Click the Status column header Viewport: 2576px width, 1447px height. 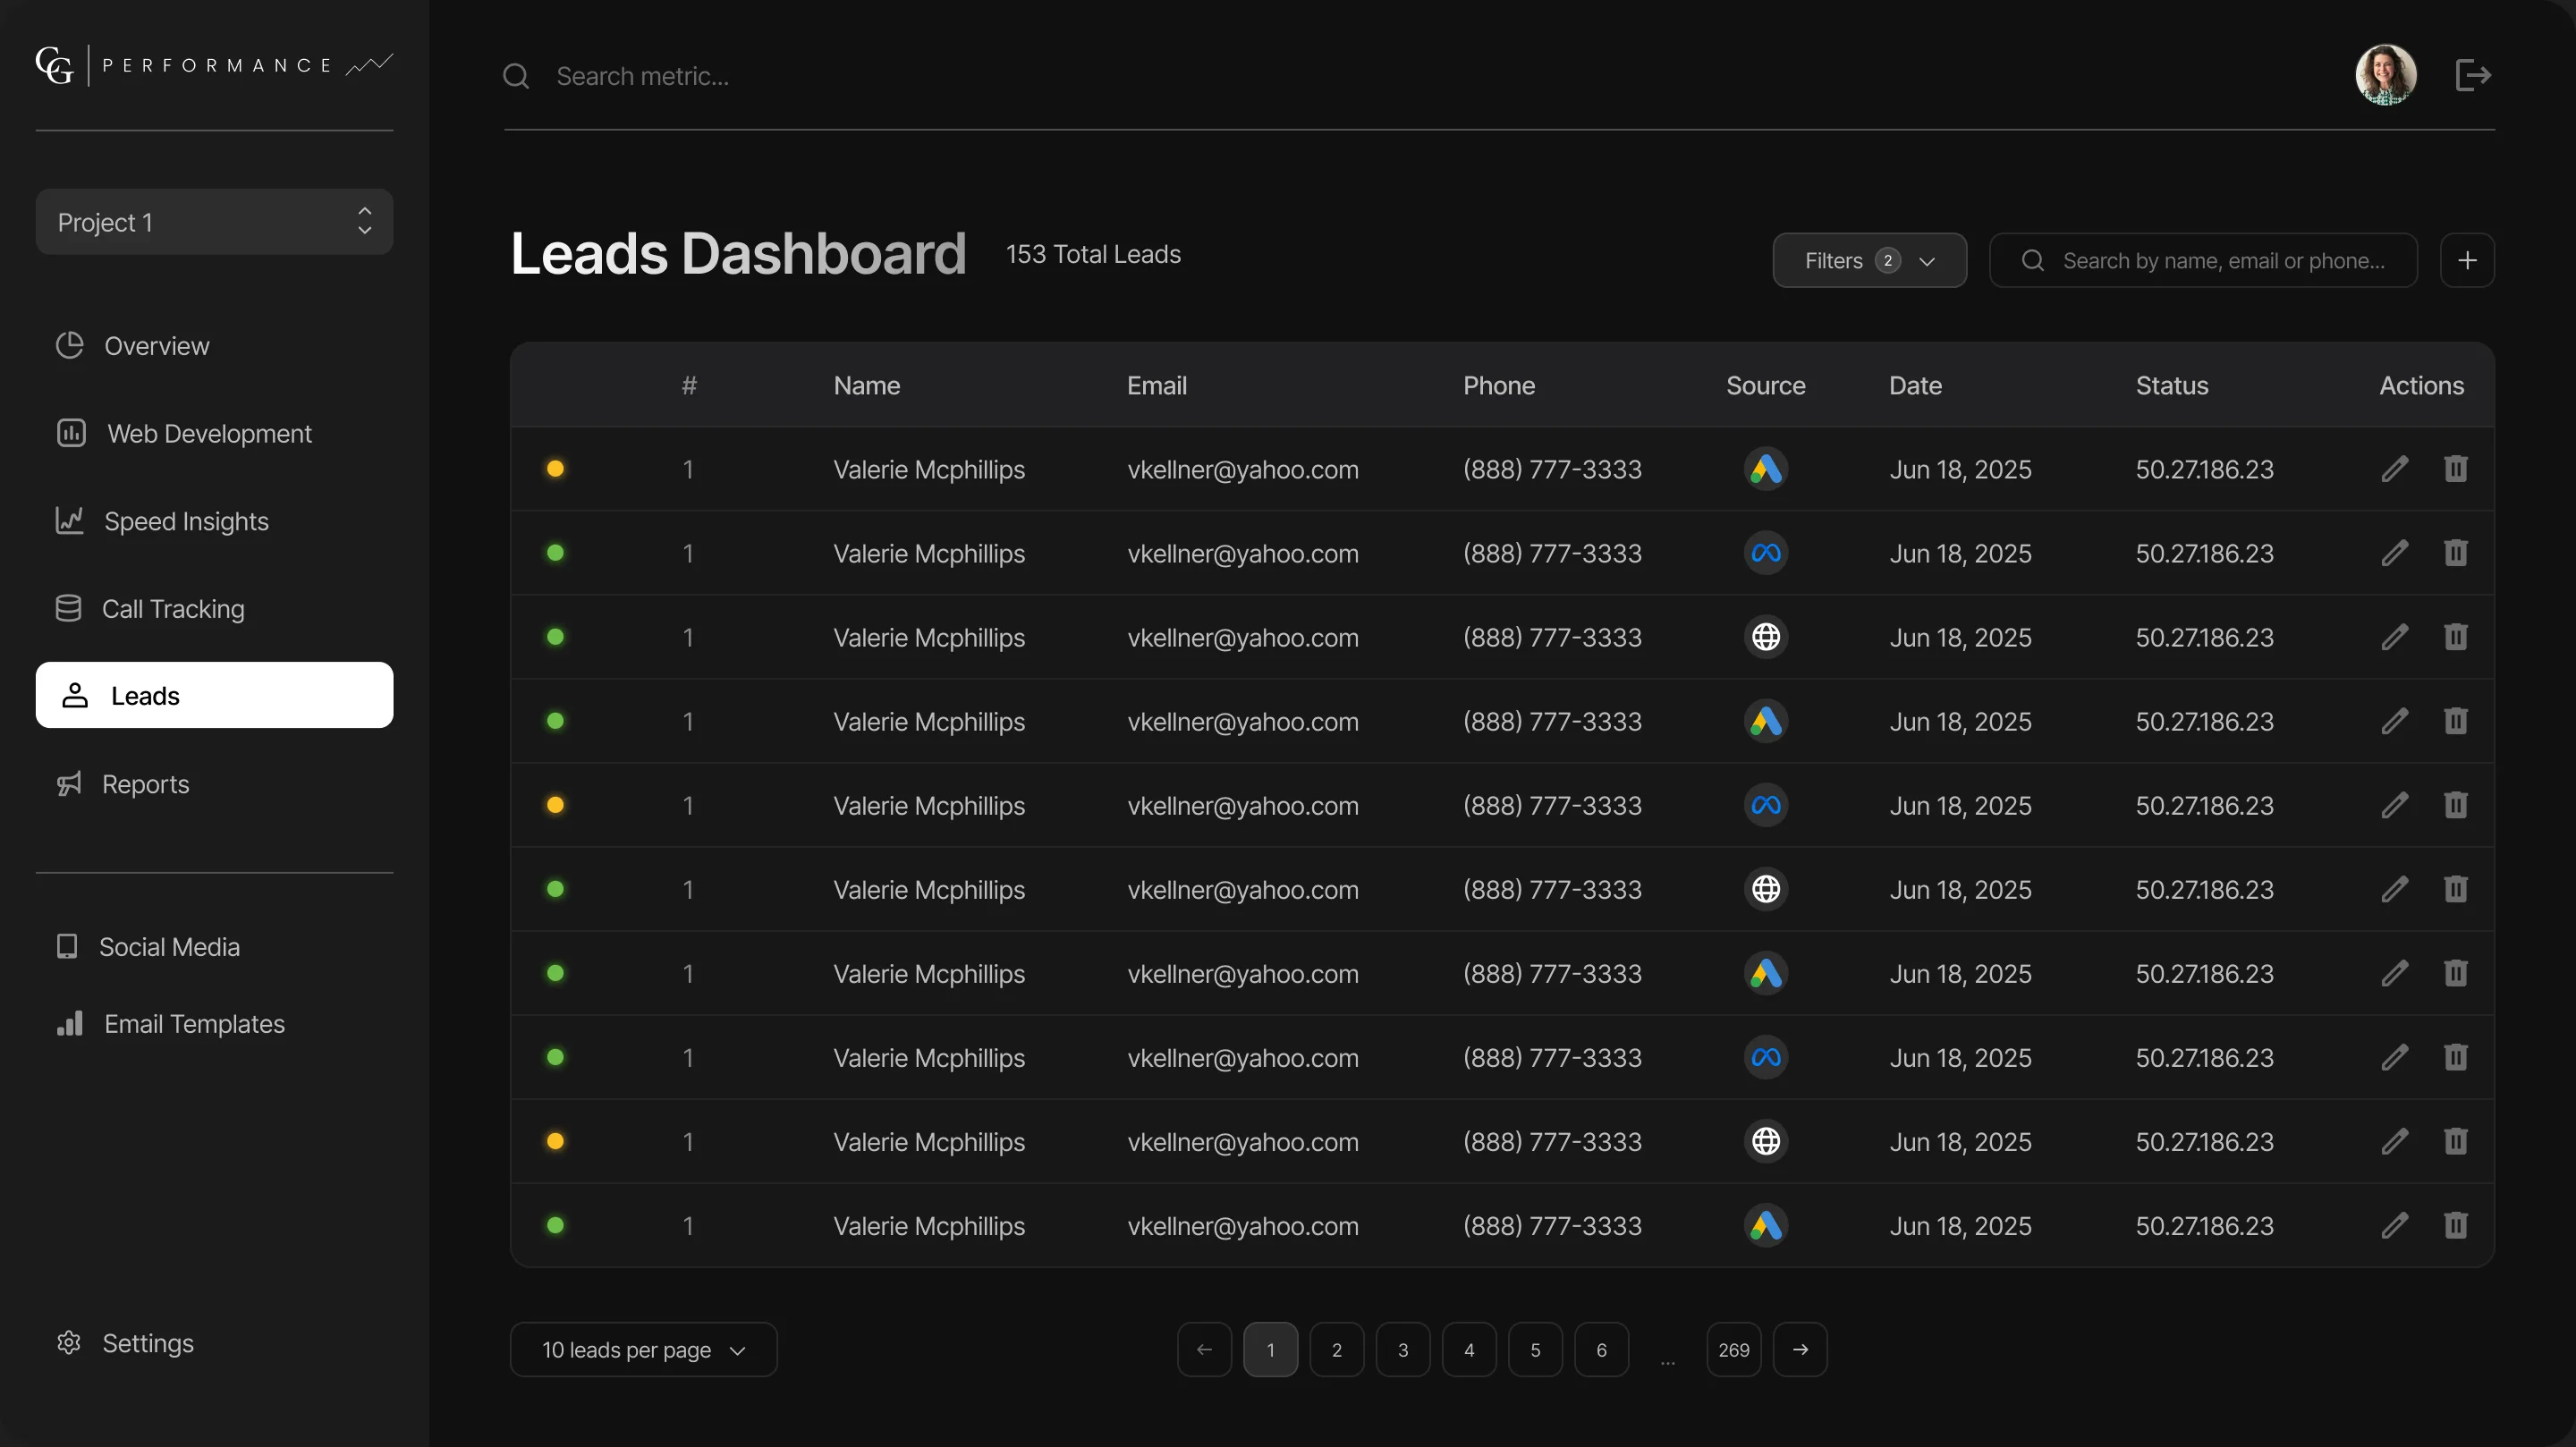click(2172, 386)
